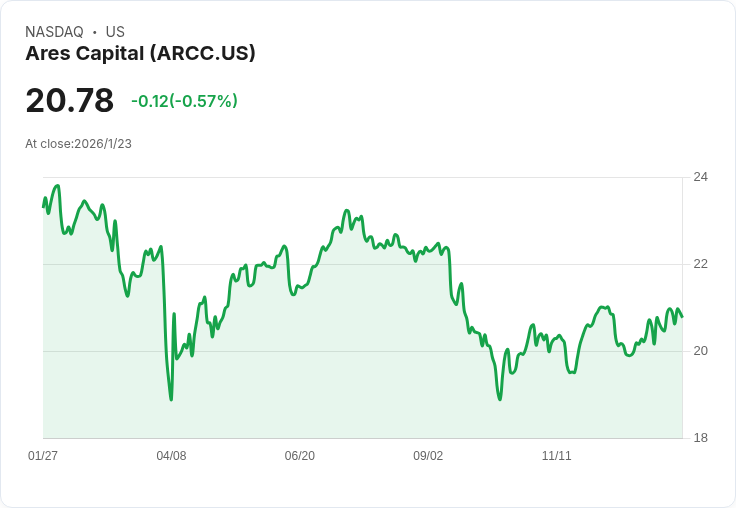Select the 09/02 date axis label
The height and width of the screenshot is (508, 736).
point(428,455)
